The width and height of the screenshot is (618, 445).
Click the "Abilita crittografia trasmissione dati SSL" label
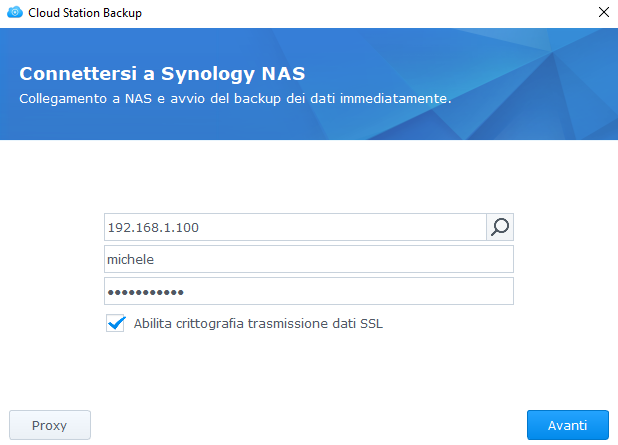pyautogui.click(x=258, y=323)
